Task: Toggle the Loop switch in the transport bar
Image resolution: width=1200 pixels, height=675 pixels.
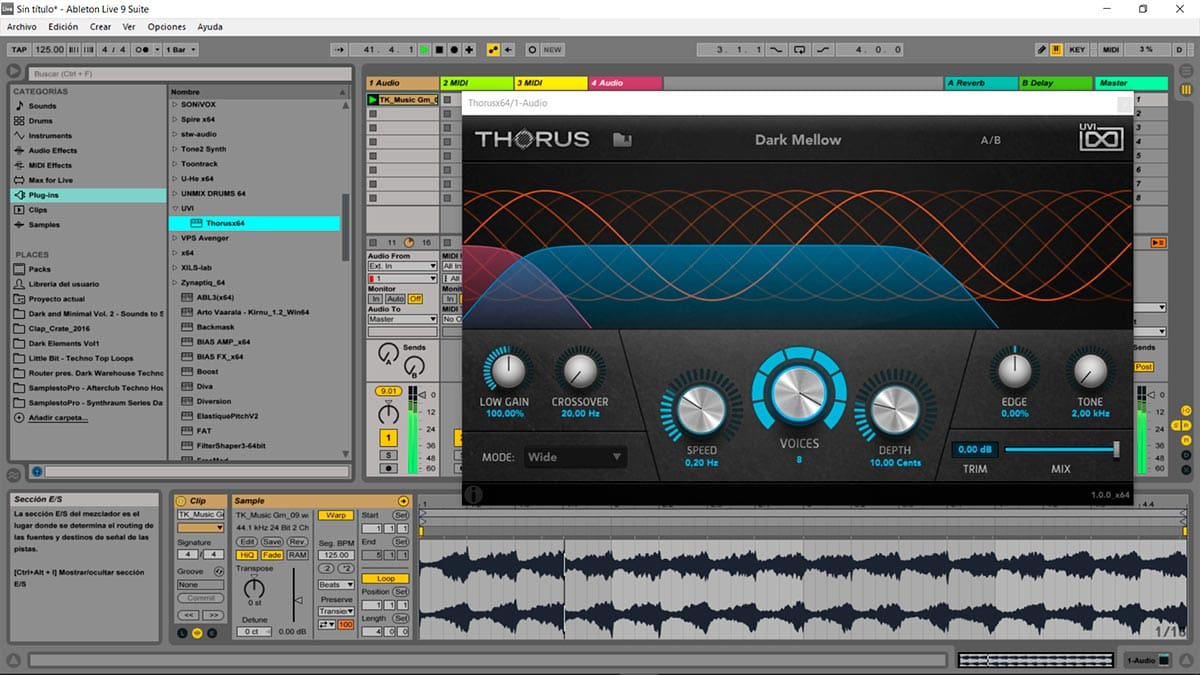Action: [800, 49]
